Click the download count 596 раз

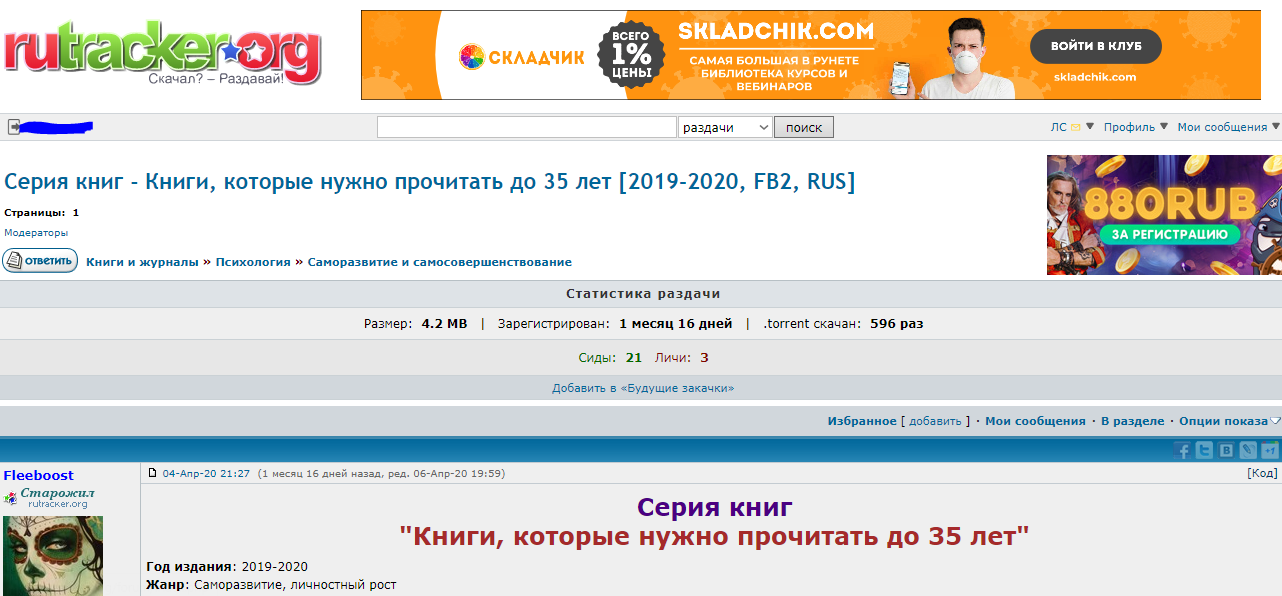(x=897, y=324)
